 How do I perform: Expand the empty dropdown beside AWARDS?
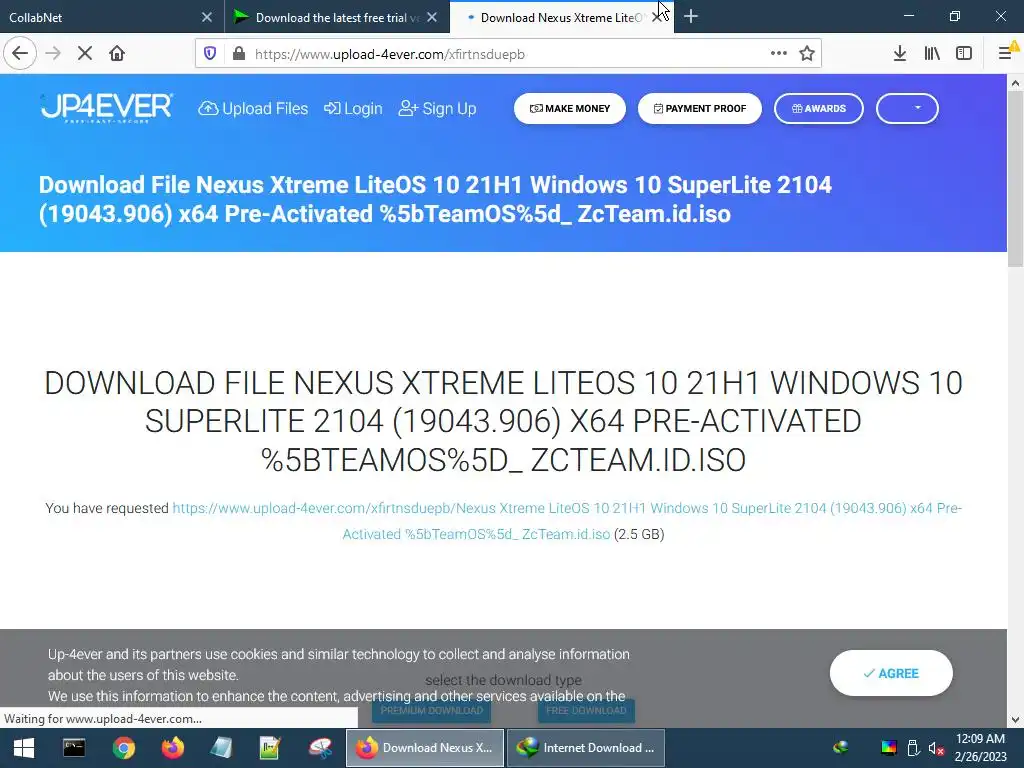907,108
